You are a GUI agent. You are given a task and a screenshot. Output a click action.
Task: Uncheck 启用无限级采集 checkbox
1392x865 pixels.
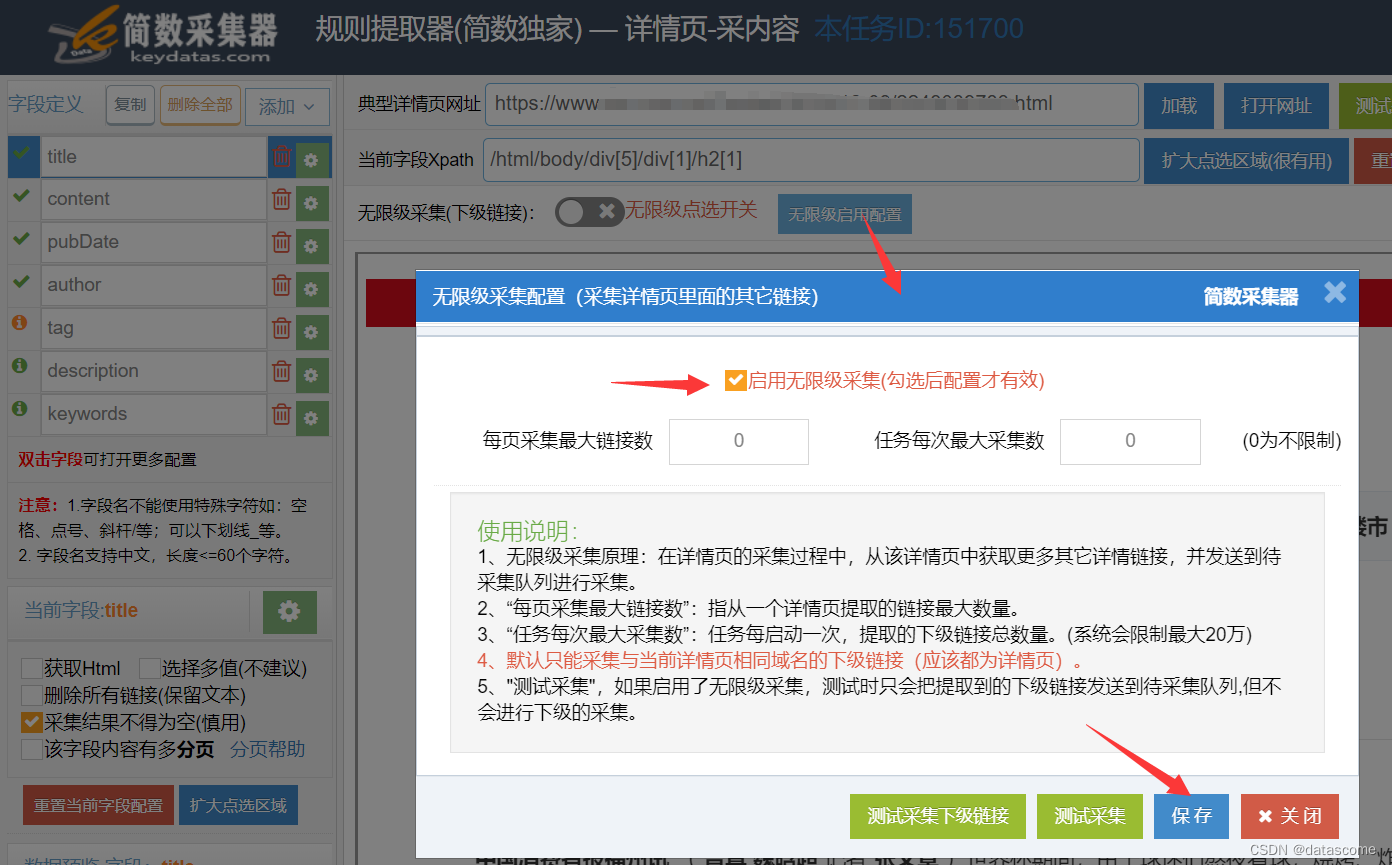pos(736,380)
